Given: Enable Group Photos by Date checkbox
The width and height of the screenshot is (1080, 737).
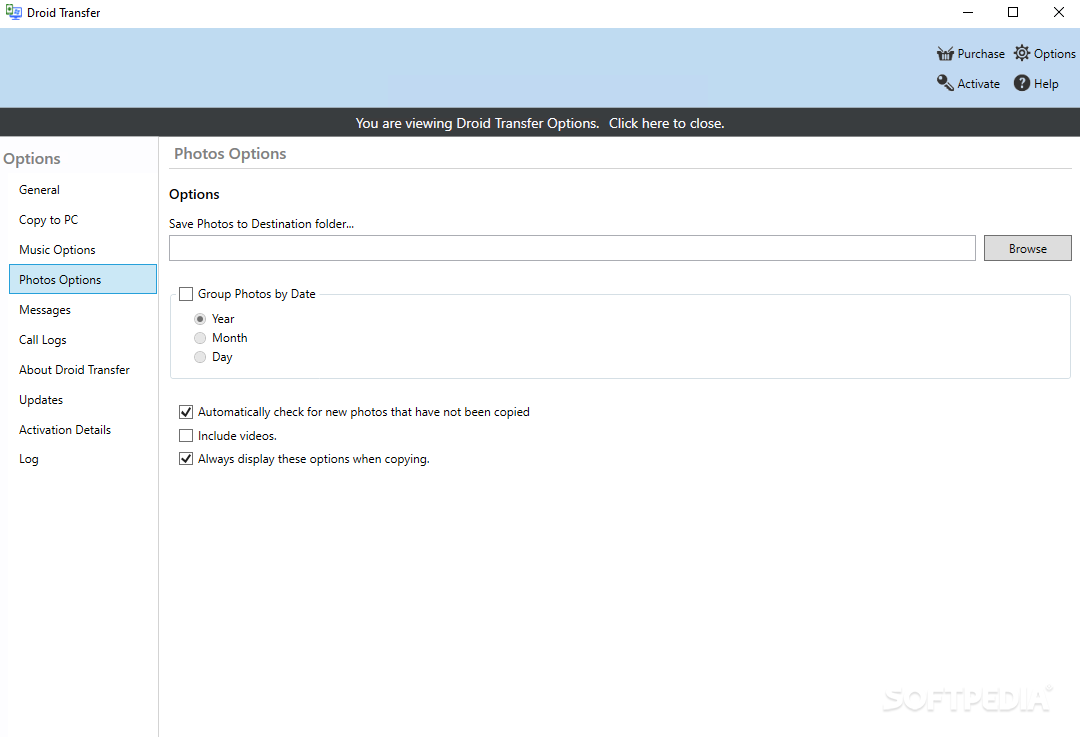Looking at the screenshot, I should pyautogui.click(x=186, y=294).
